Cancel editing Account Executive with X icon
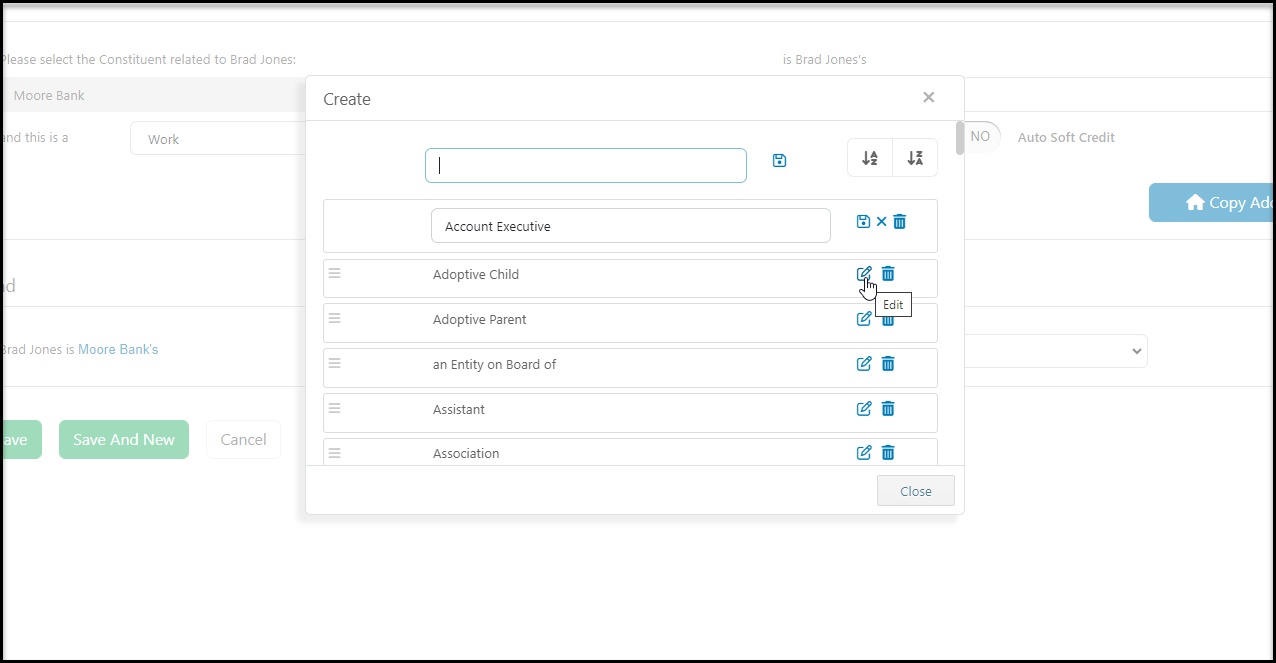Image resolution: width=1276 pixels, height=663 pixels. [882, 221]
